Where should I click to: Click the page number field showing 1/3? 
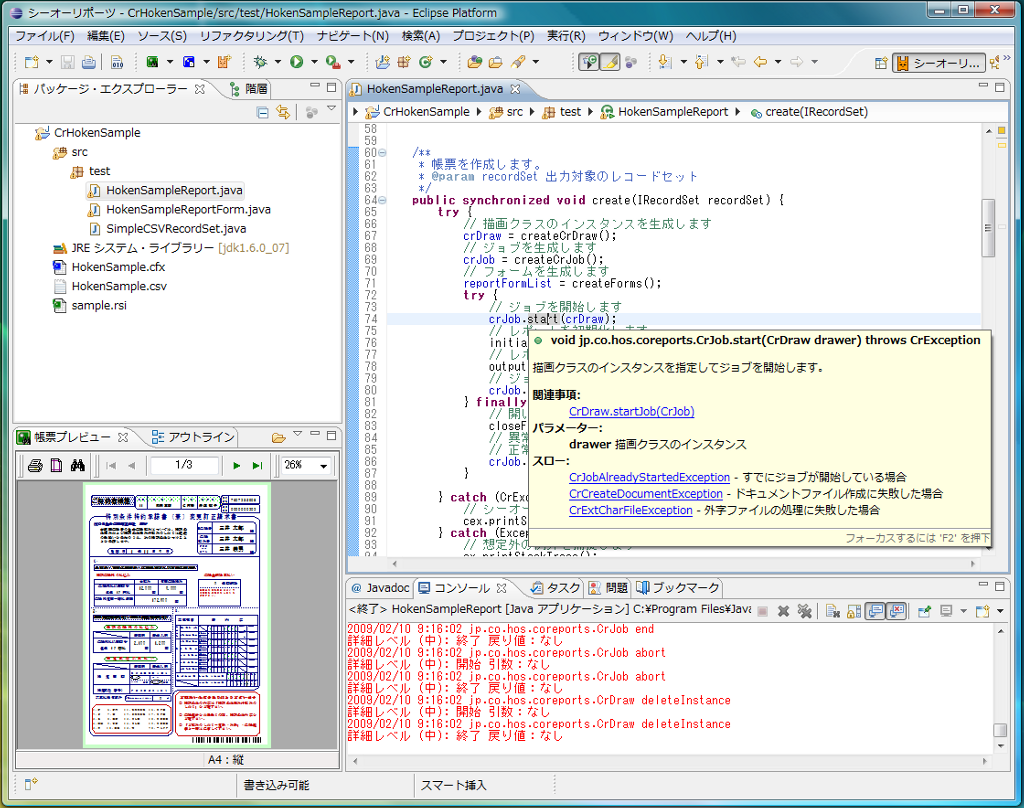(x=184, y=465)
